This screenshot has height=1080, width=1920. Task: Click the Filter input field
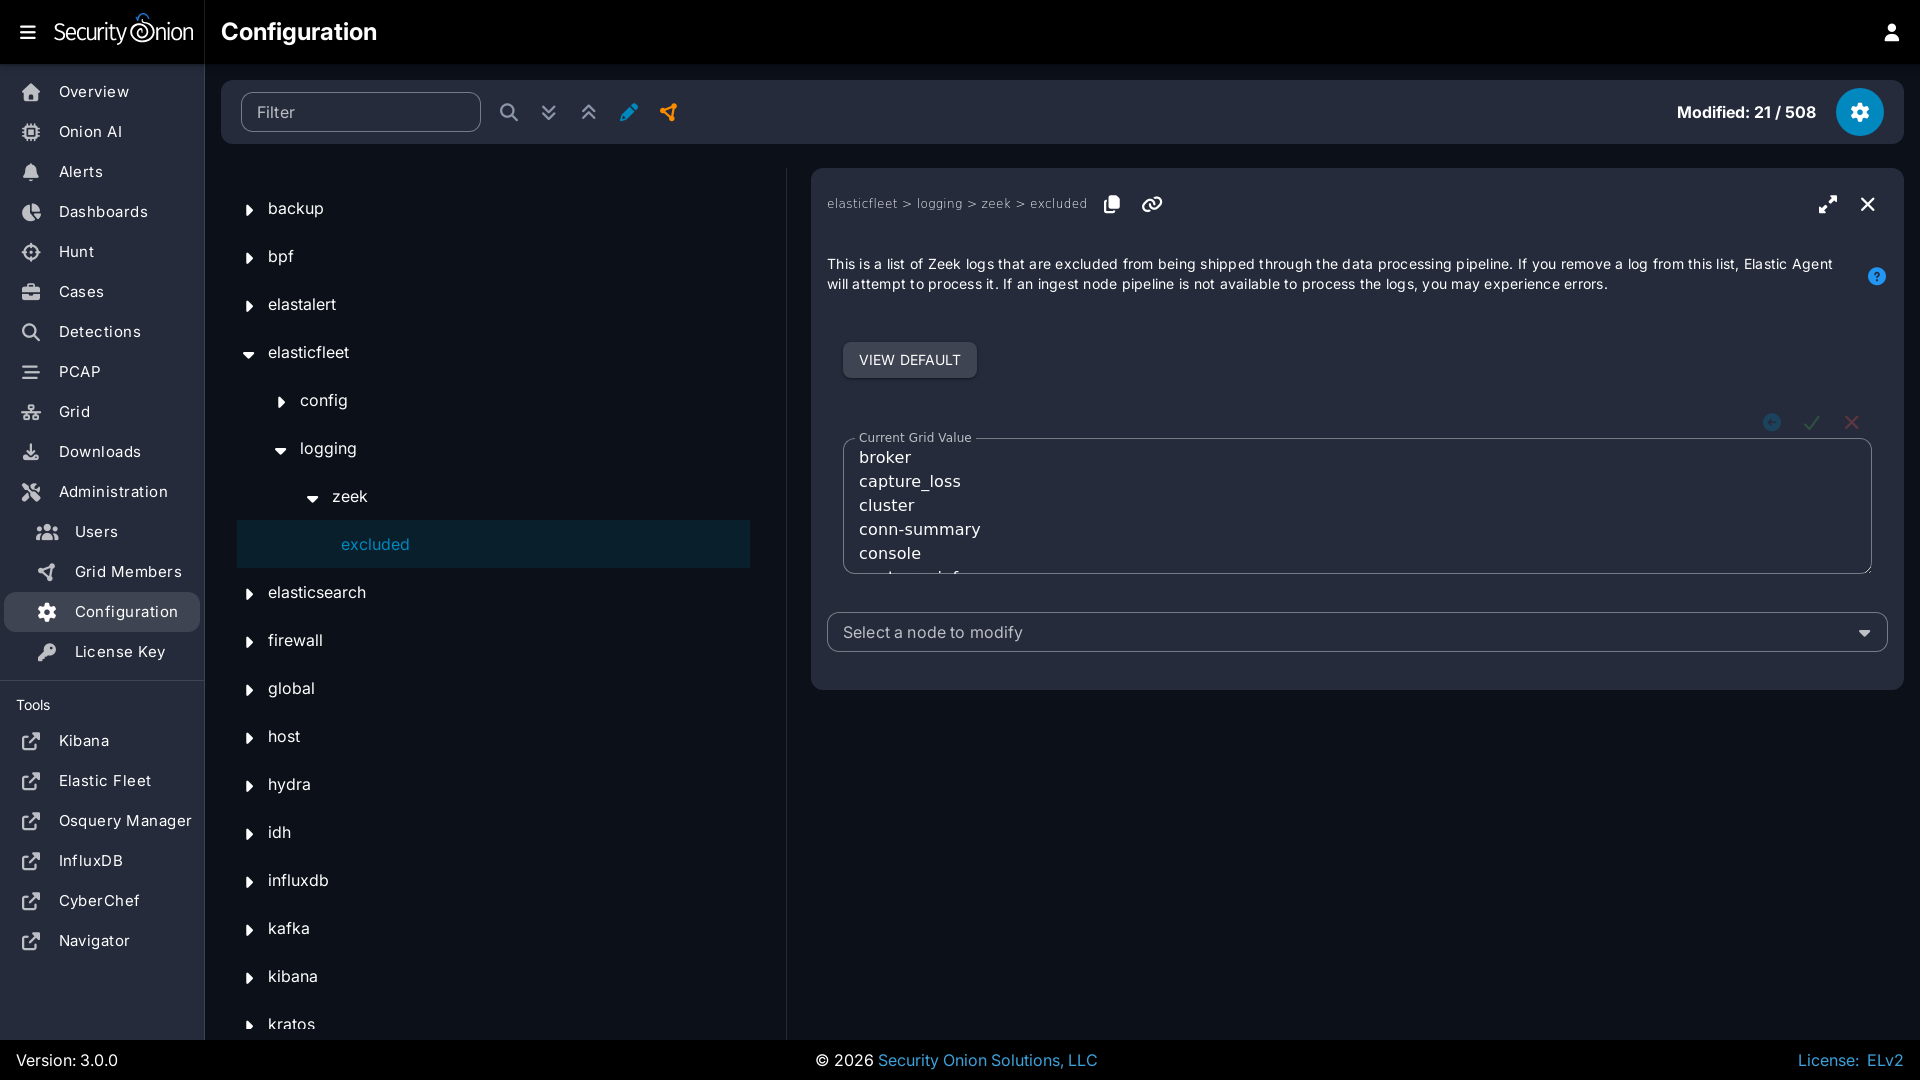point(360,112)
